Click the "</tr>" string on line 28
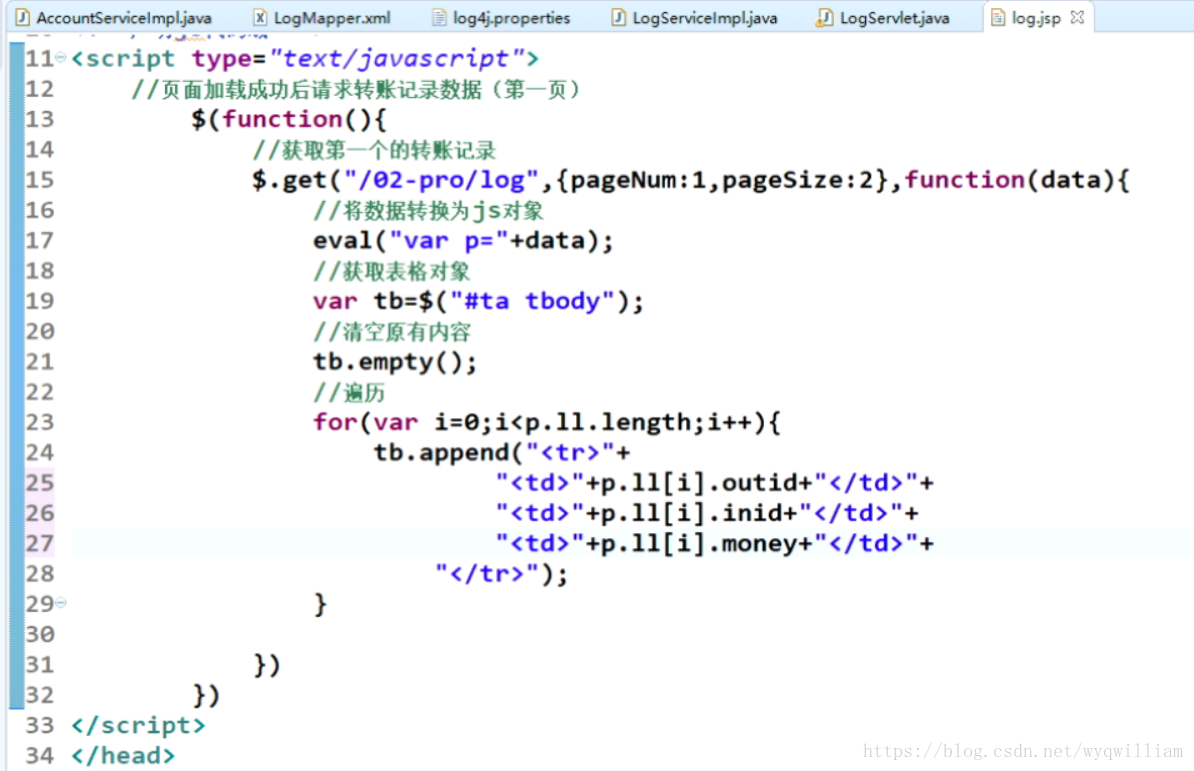The image size is (1194, 771). 487,574
